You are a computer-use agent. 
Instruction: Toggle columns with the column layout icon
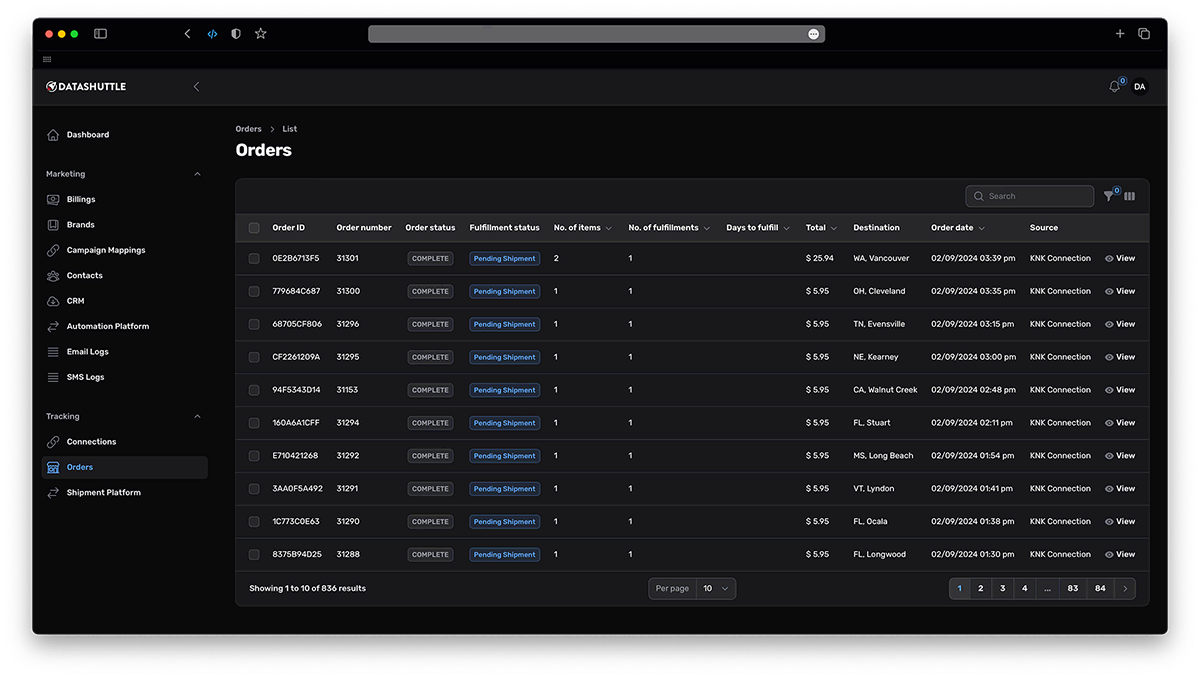pyautogui.click(x=1130, y=197)
